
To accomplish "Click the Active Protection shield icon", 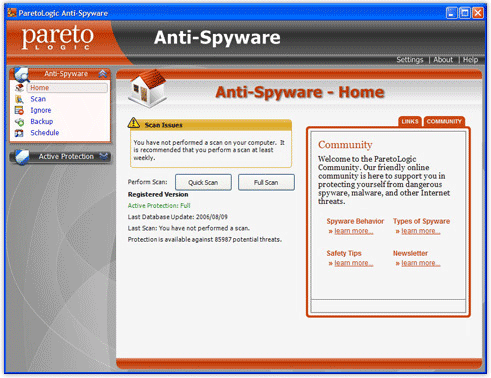I will 22,156.
